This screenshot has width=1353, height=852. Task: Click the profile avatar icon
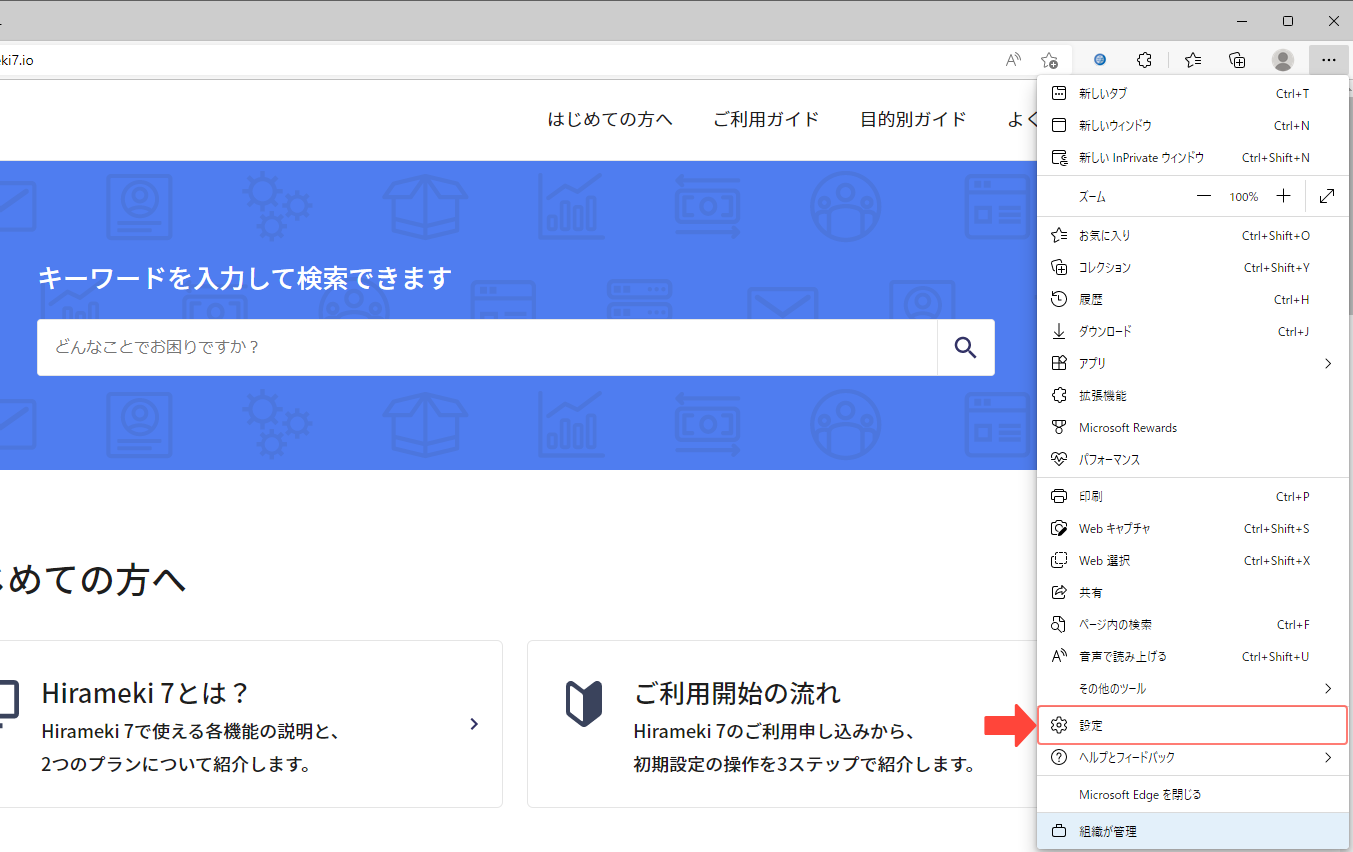point(1283,60)
